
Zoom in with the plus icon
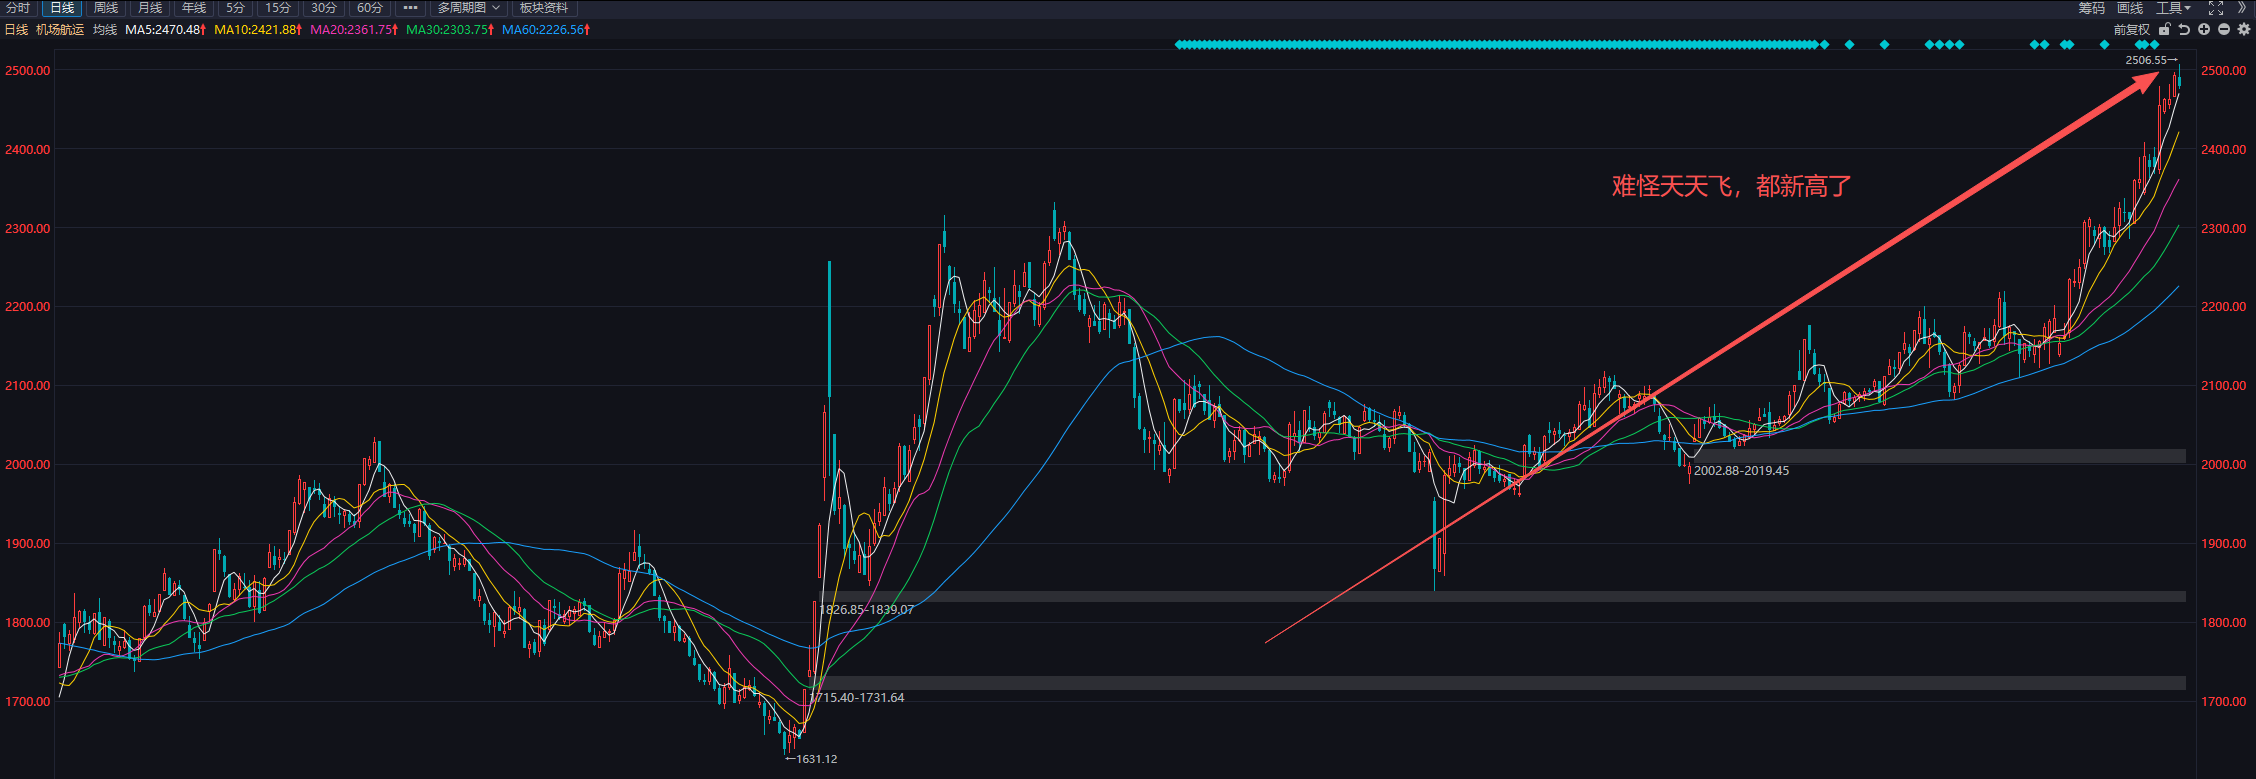(2204, 30)
